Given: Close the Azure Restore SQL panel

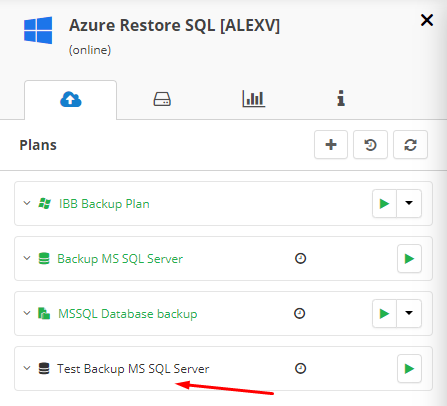Looking at the screenshot, I should [427, 20].
